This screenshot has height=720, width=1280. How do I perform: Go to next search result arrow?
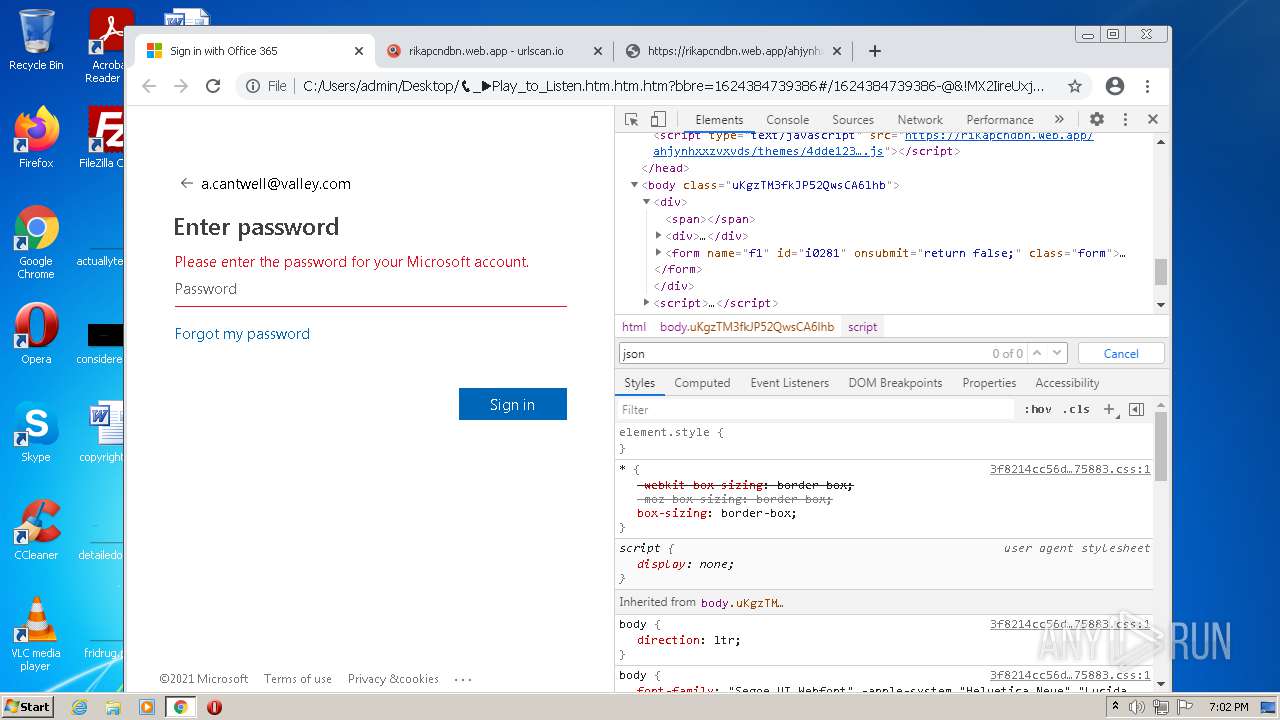point(1058,353)
